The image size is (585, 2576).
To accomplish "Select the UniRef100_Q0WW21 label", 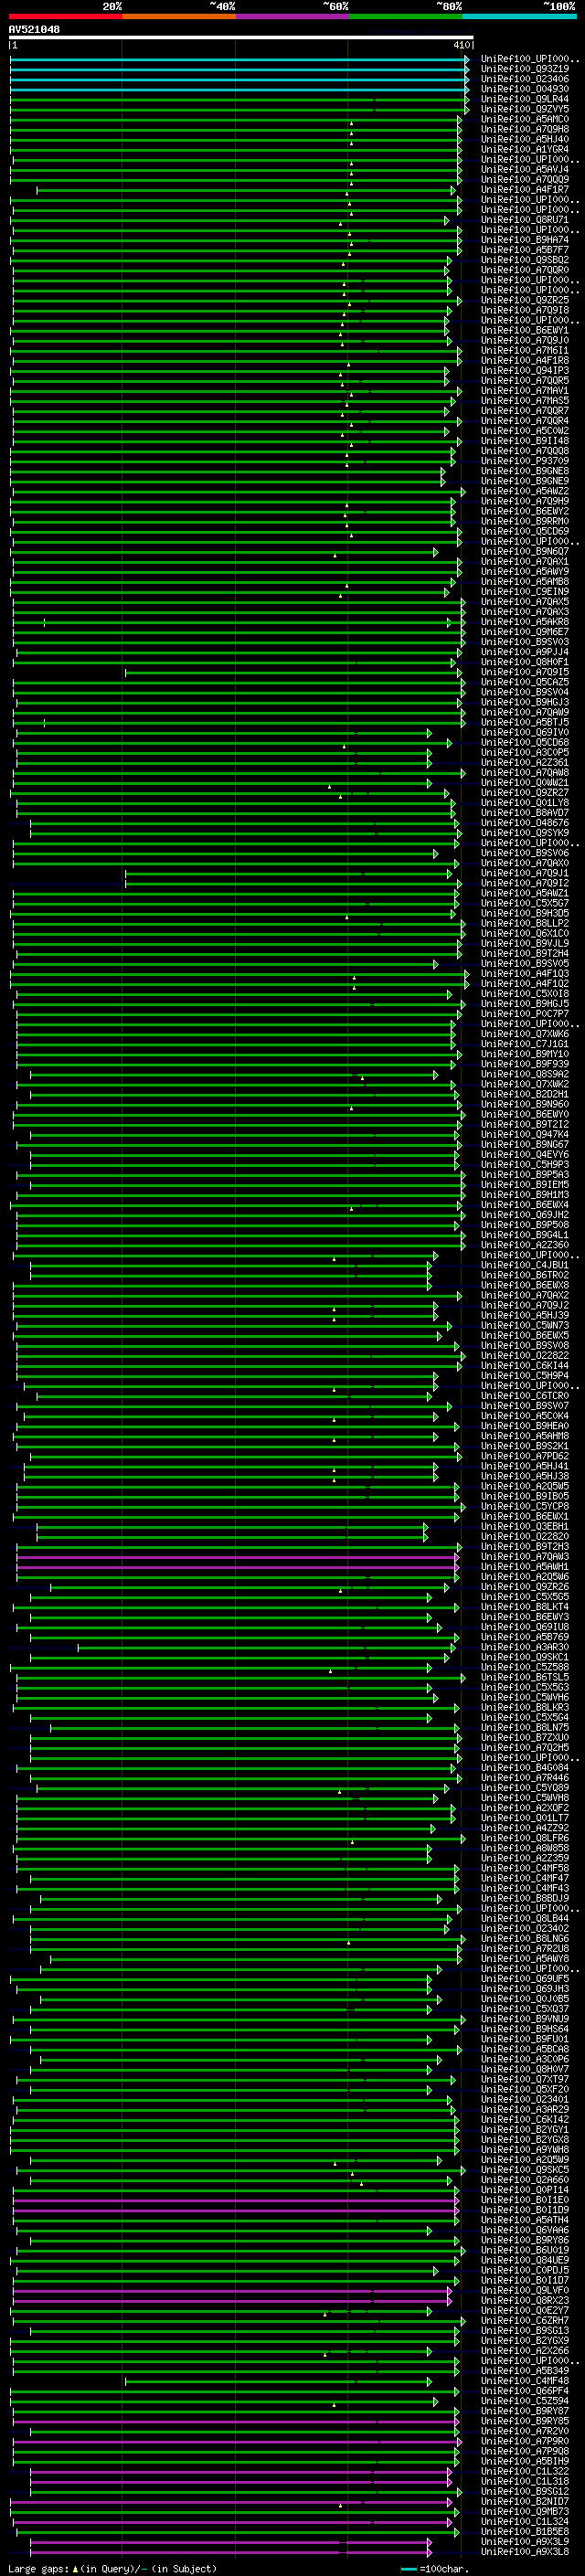I will 525,782.
